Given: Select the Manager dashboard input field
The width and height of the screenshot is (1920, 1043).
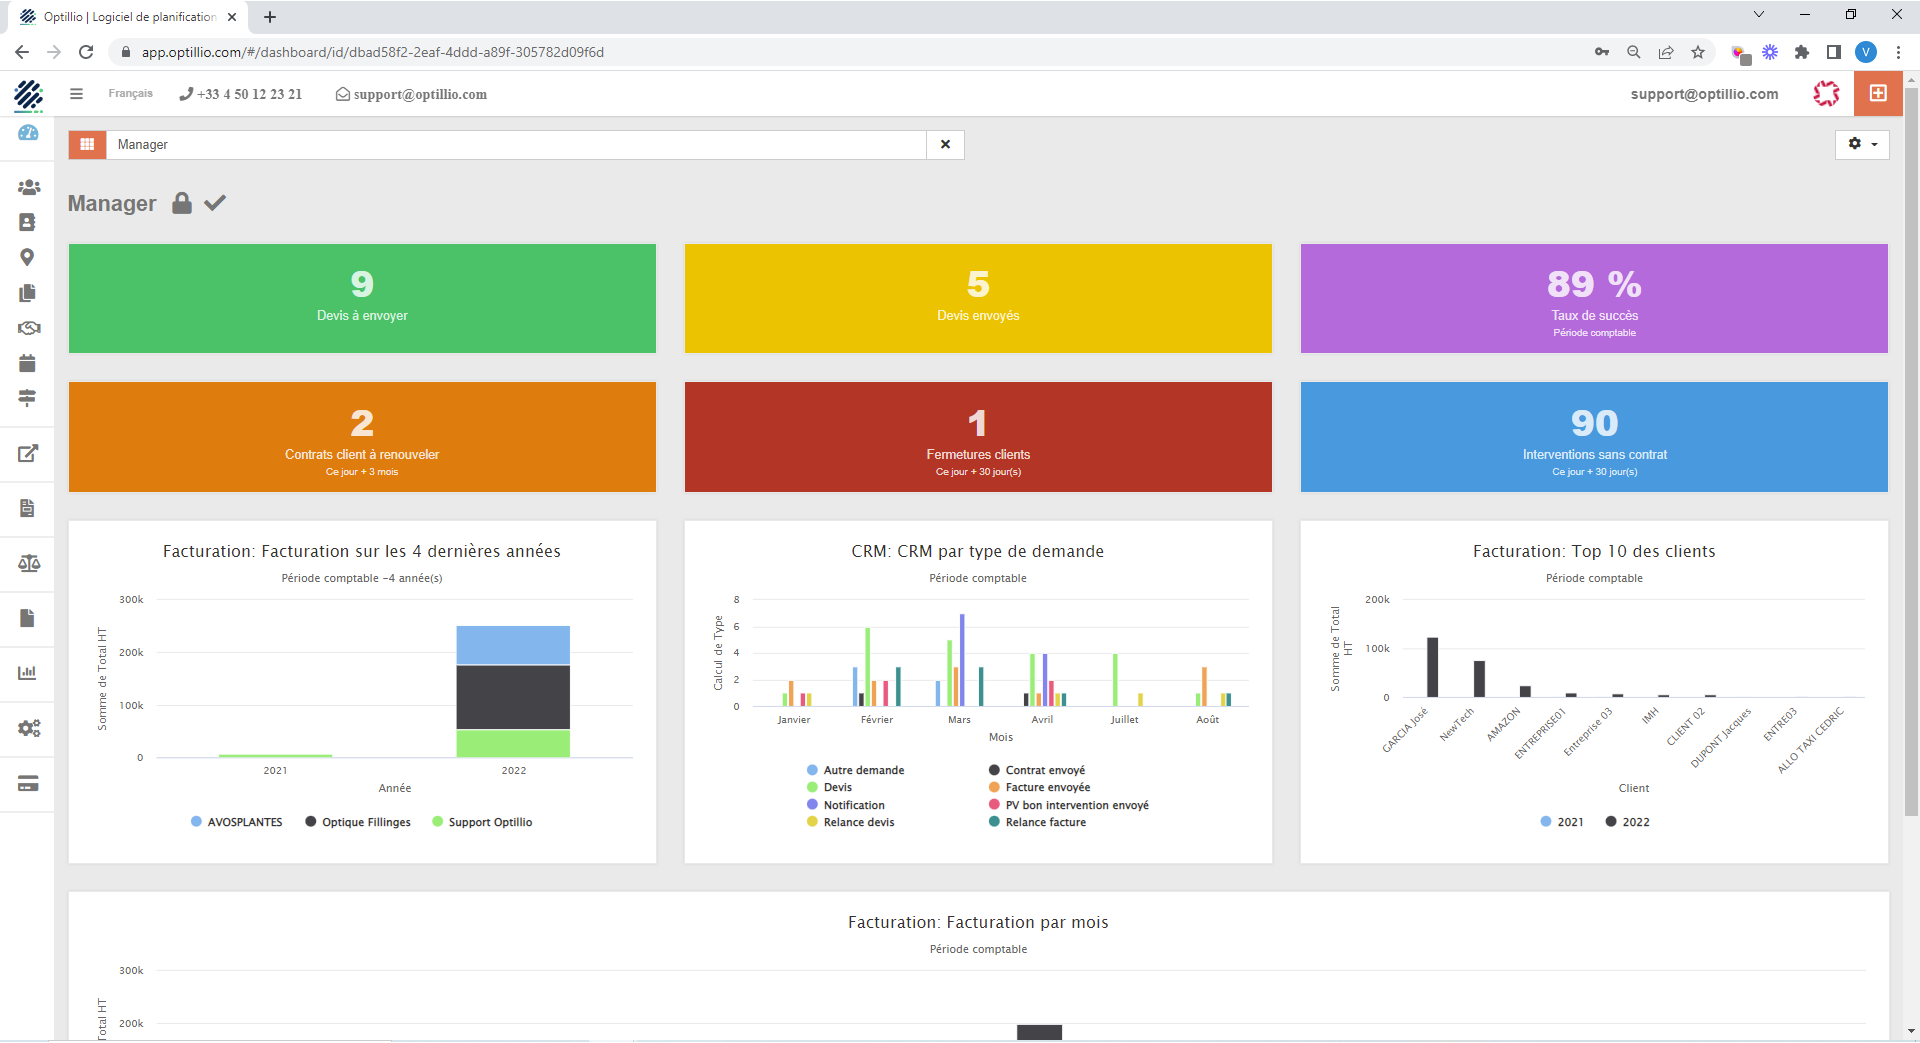Looking at the screenshot, I should point(516,145).
